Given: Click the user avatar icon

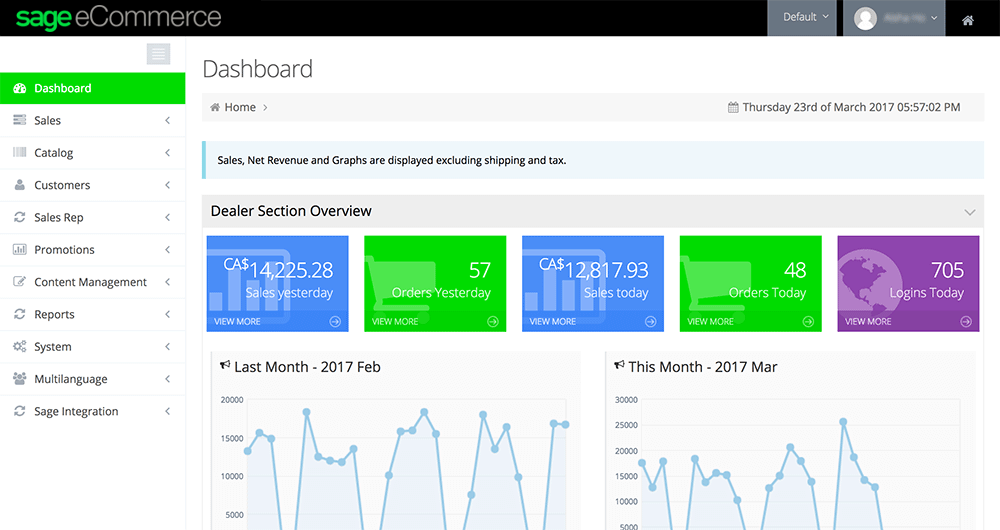Looking at the screenshot, I should 865,18.
